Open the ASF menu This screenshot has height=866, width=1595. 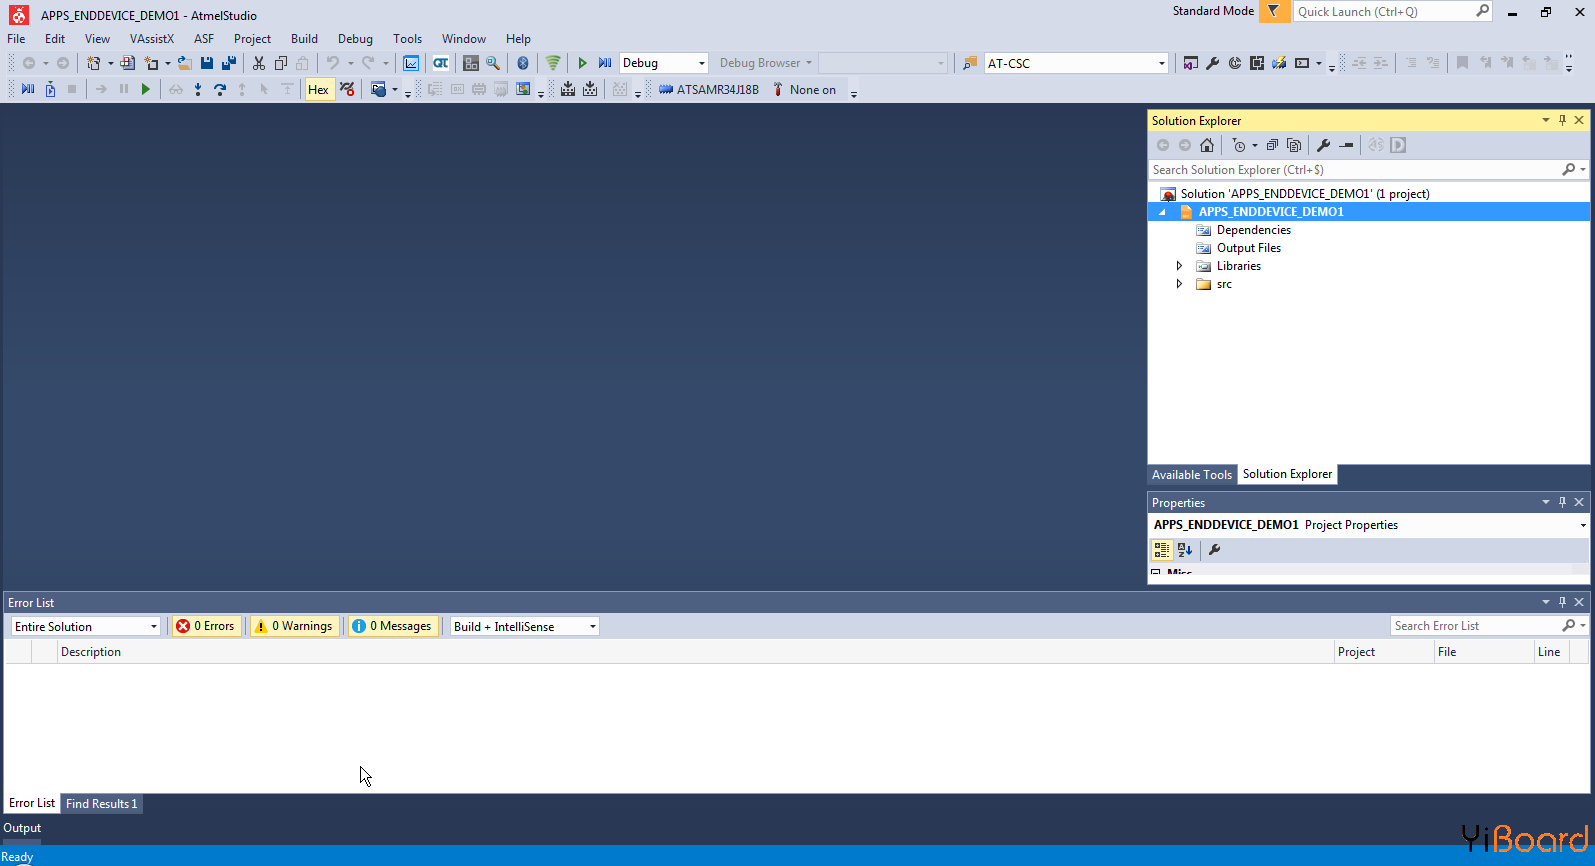[204, 39]
